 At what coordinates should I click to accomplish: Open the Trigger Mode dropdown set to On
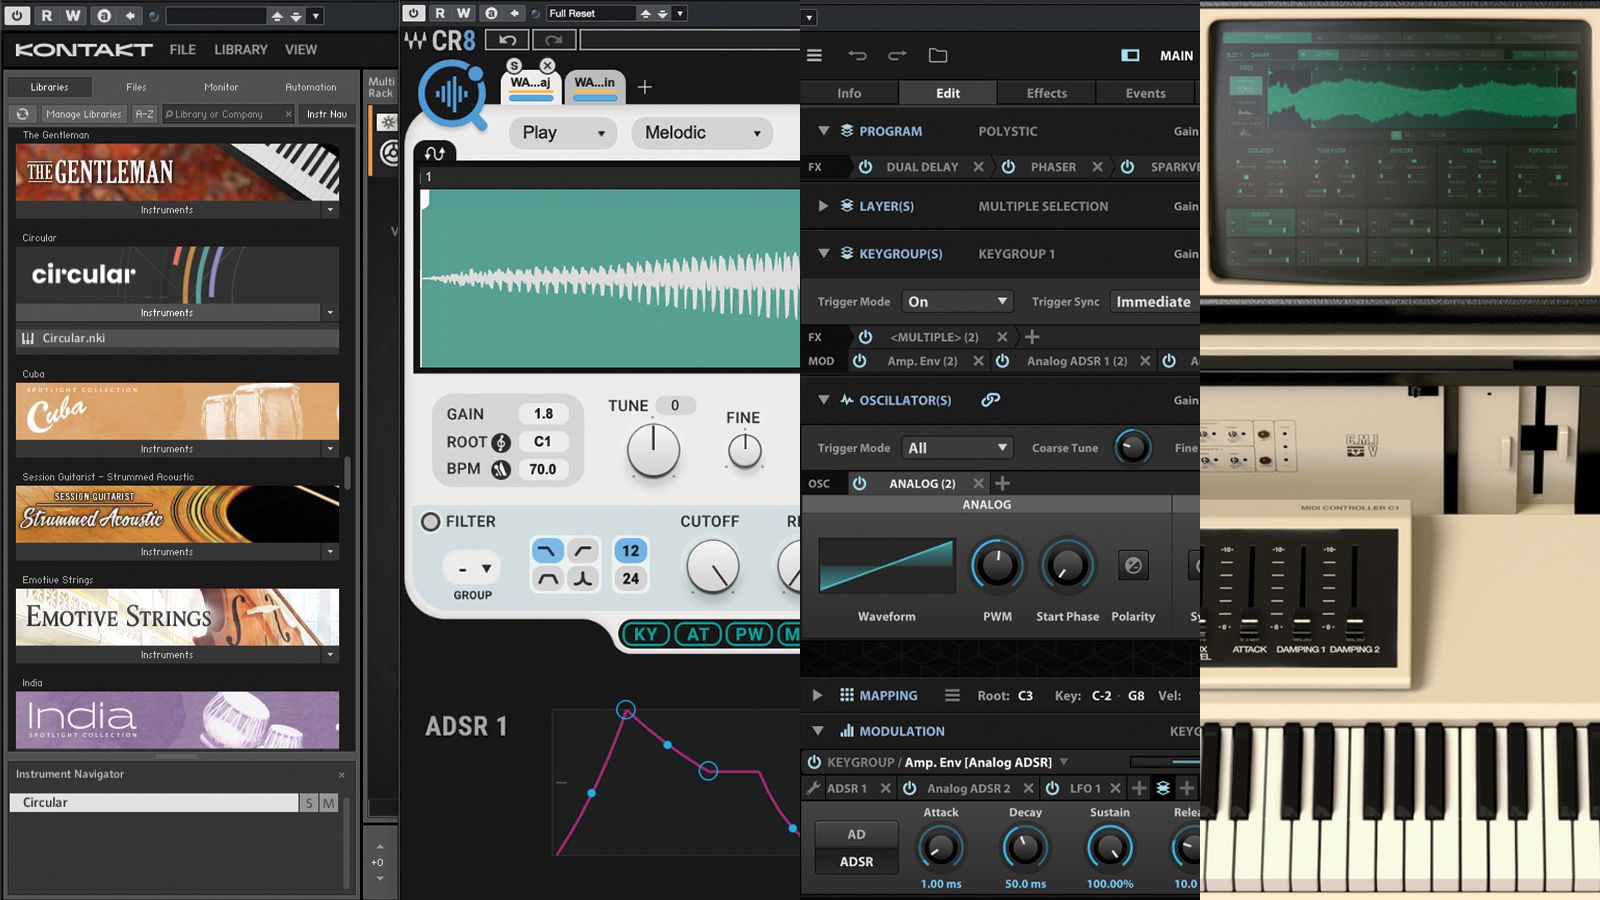[956, 300]
